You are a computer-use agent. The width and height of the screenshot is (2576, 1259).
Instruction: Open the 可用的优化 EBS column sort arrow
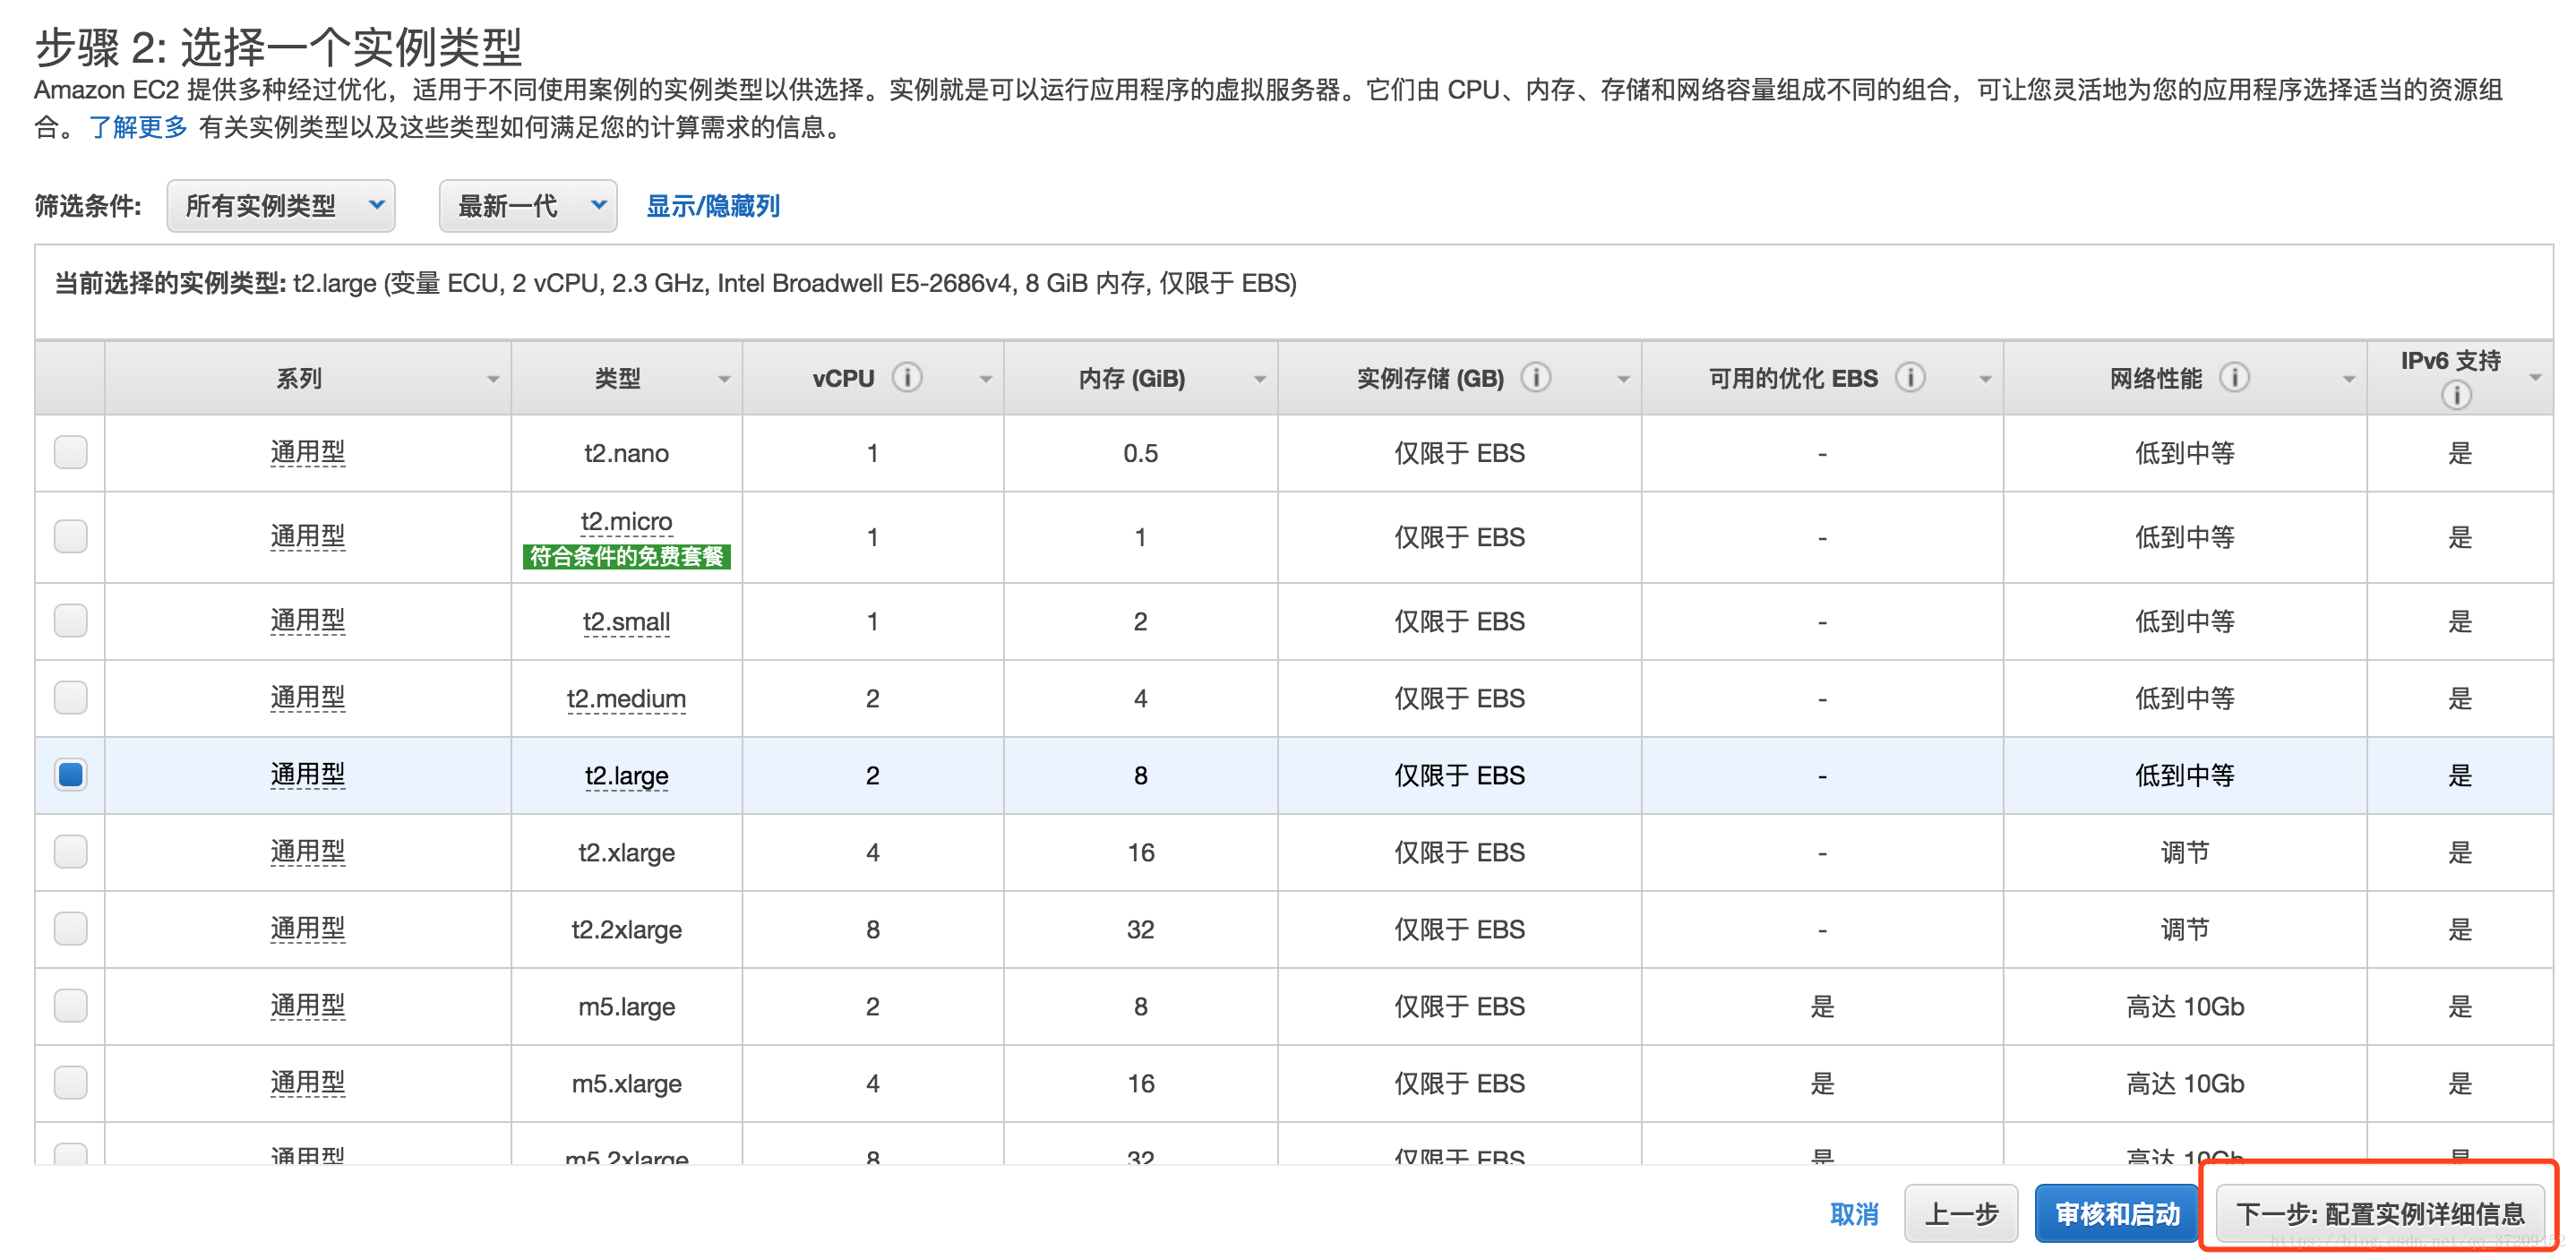click(x=1985, y=379)
